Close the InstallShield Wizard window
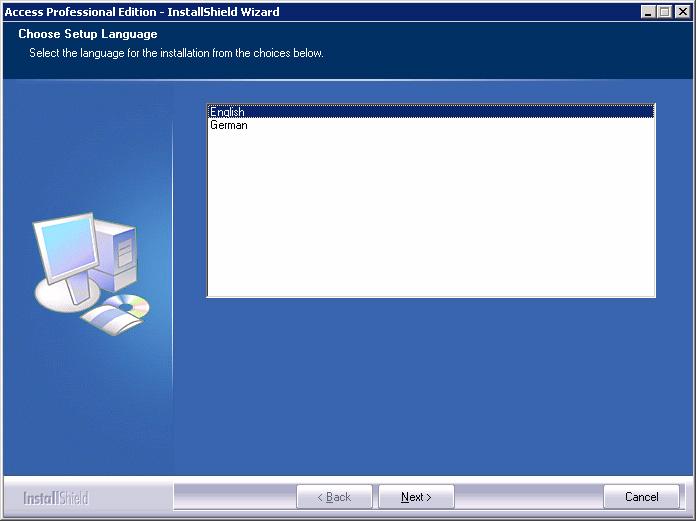This screenshot has width=696, height=521. click(683, 12)
